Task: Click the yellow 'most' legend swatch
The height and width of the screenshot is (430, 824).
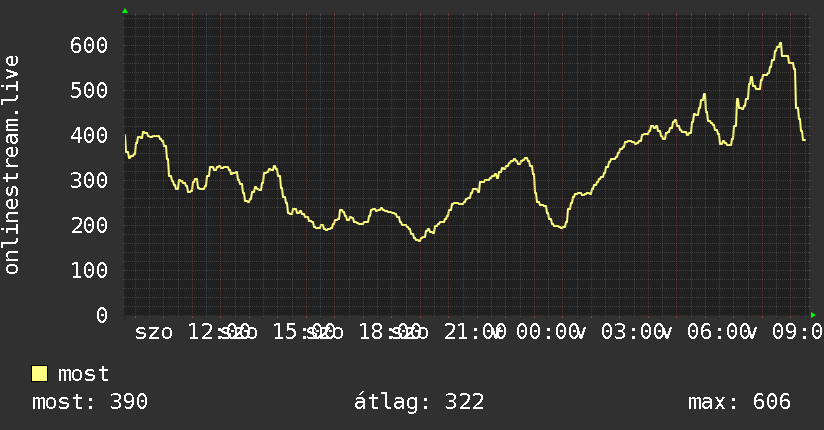Action: point(39,374)
